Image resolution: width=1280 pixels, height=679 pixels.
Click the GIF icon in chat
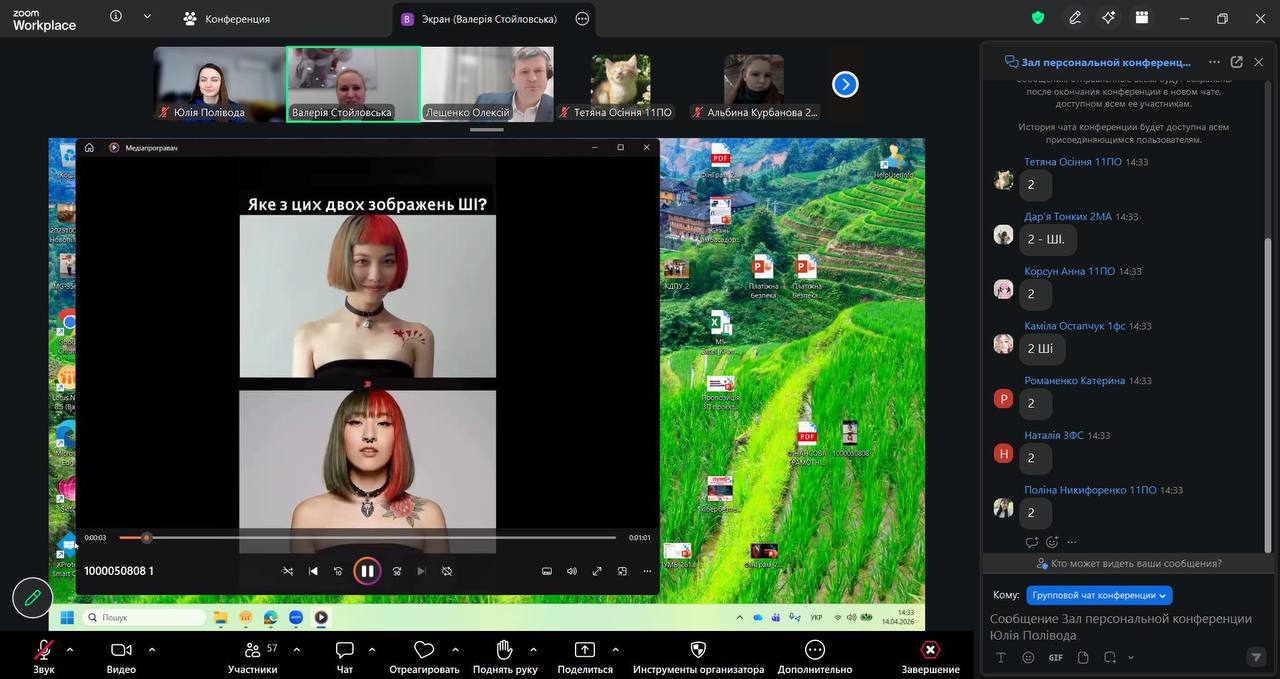coord(1055,657)
